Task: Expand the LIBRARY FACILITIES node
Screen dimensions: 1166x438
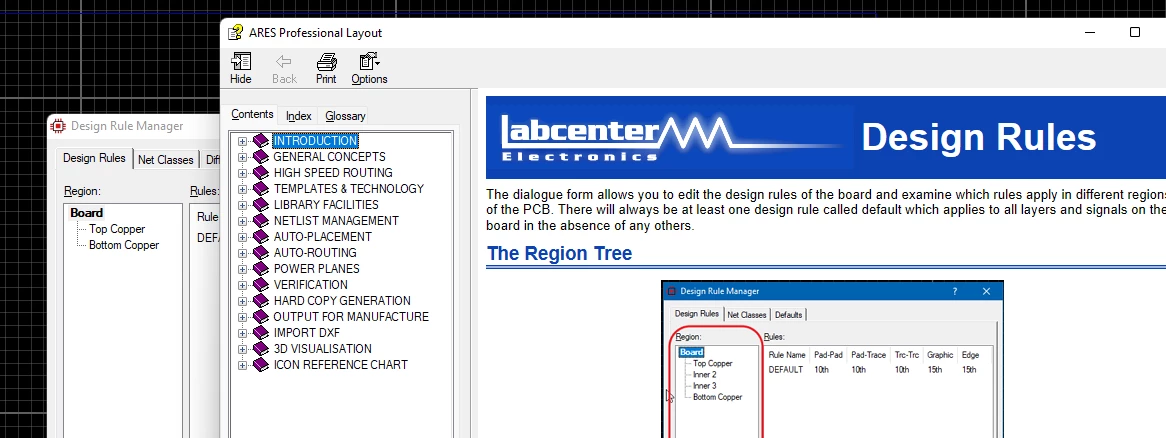Action: tap(242, 205)
